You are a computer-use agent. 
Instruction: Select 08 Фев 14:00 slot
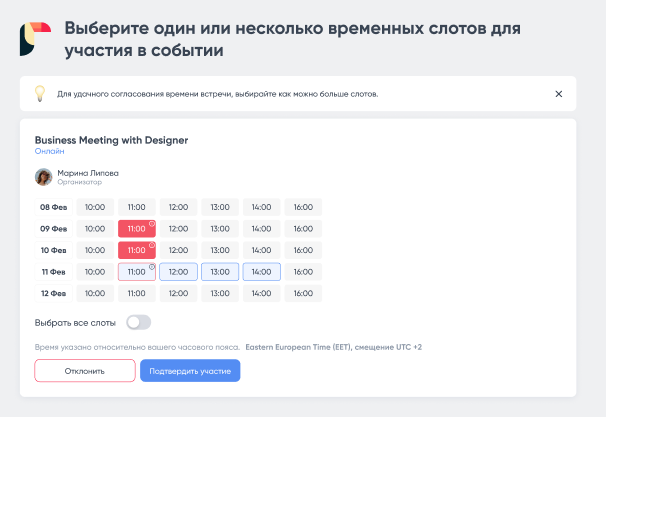262,207
